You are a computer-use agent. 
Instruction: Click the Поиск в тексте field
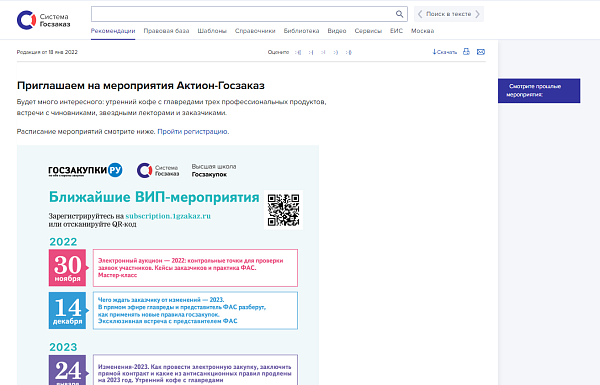point(448,14)
